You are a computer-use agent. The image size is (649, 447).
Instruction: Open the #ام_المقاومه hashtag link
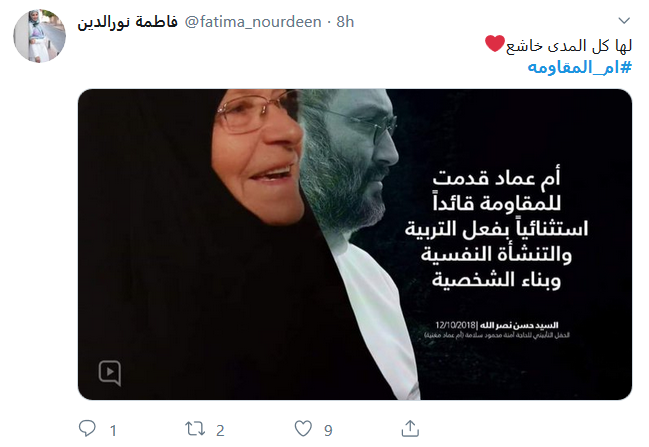579,67
